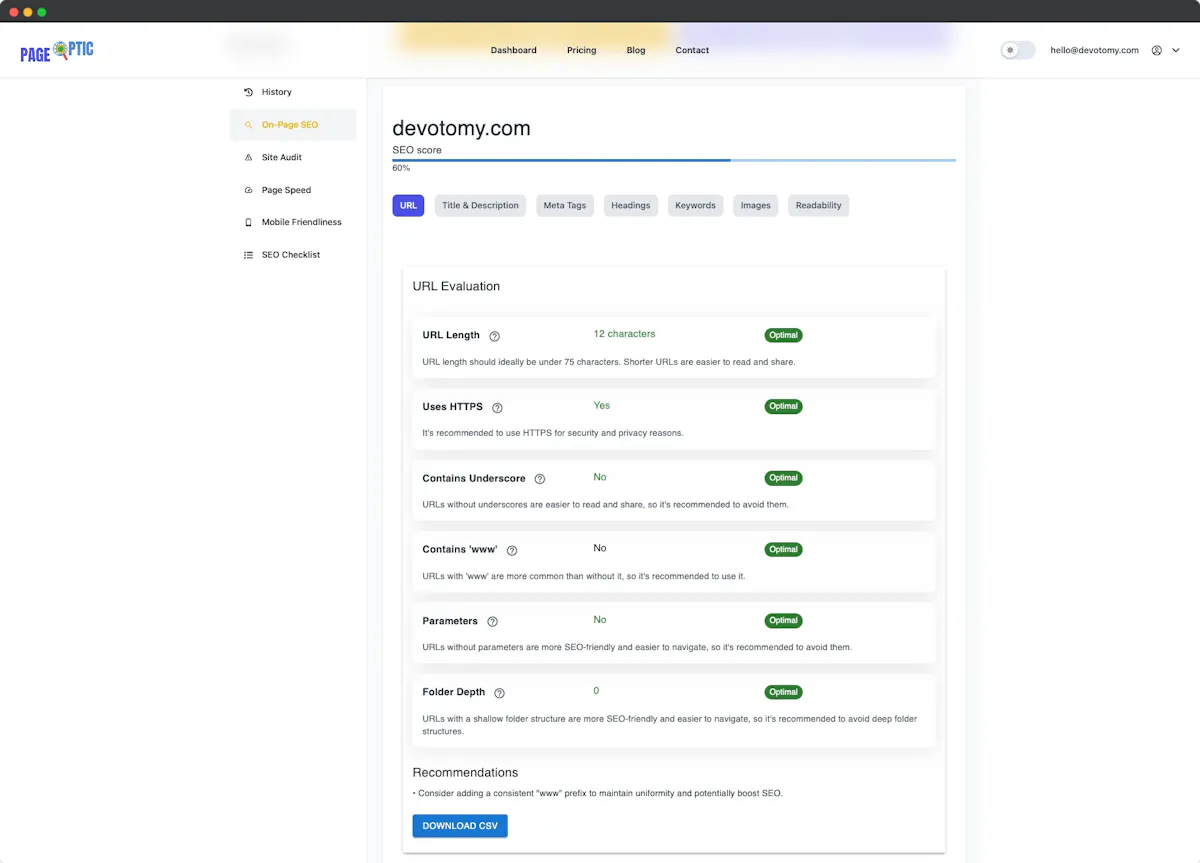Click the user account avatar icon
Screen dimensions: 1200x863
[1157, 50]
